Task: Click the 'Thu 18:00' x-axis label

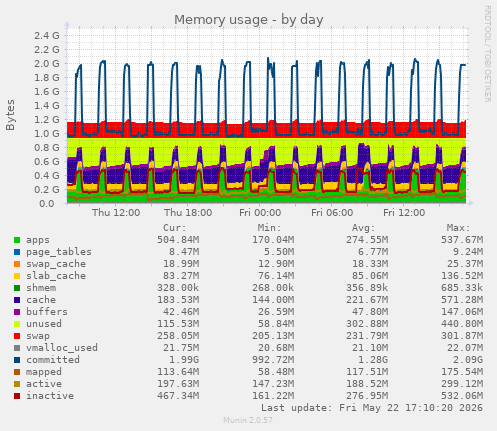Action: pos(188,213)
